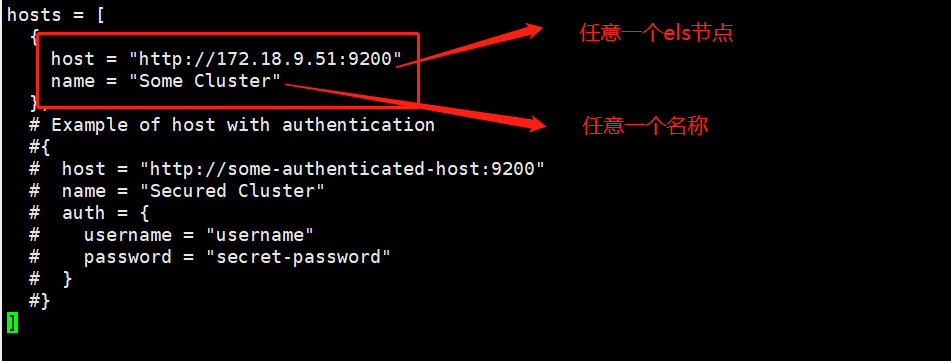
Task: Click the commented username value "username"
Action: [260, 235]
